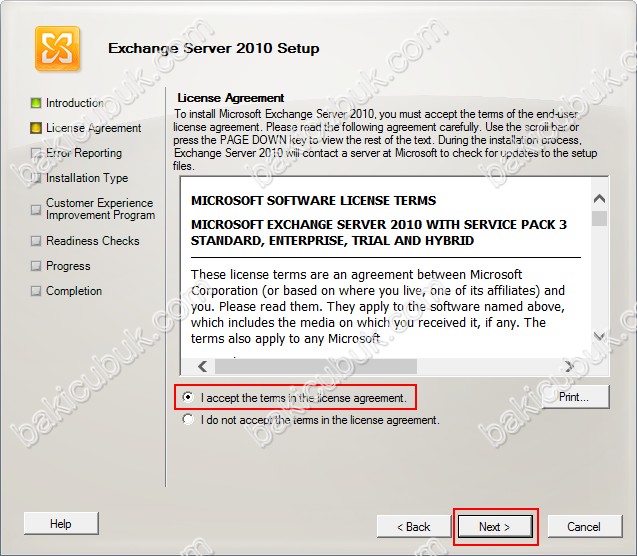The image size is (637, 556).
Task: Click the Customer Experience Improvement Program step box
Action: (x=36, y=210)
